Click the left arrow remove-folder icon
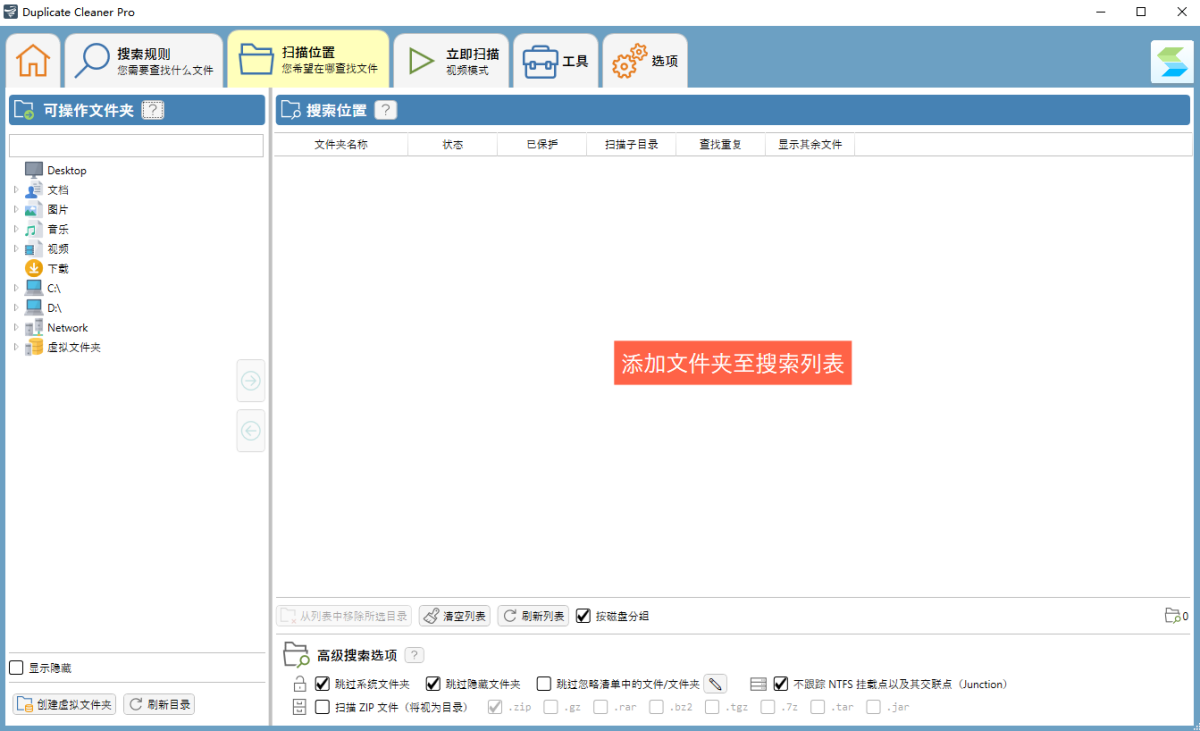Viewport: 1200px width, 731px height. pos(251,431)
